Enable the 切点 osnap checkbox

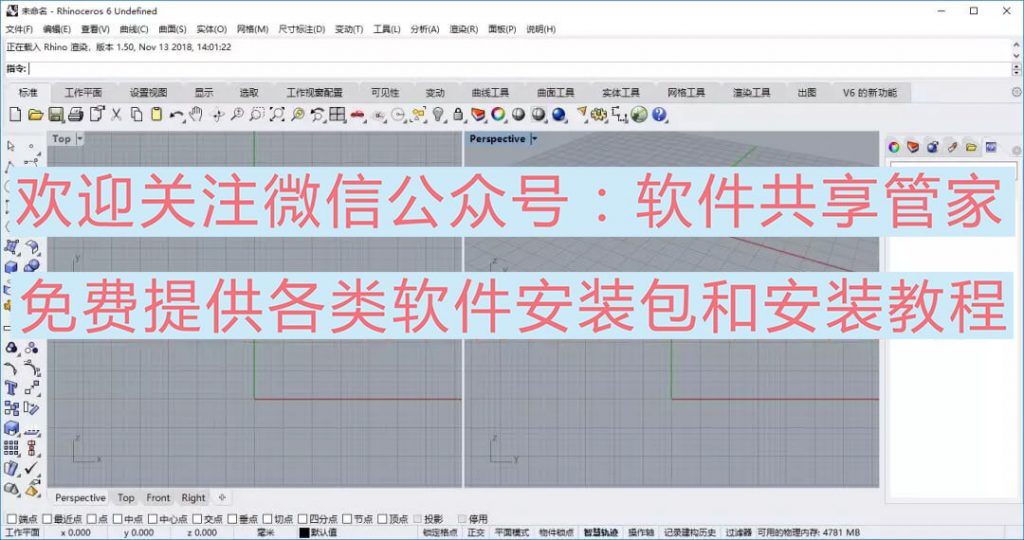267,519
